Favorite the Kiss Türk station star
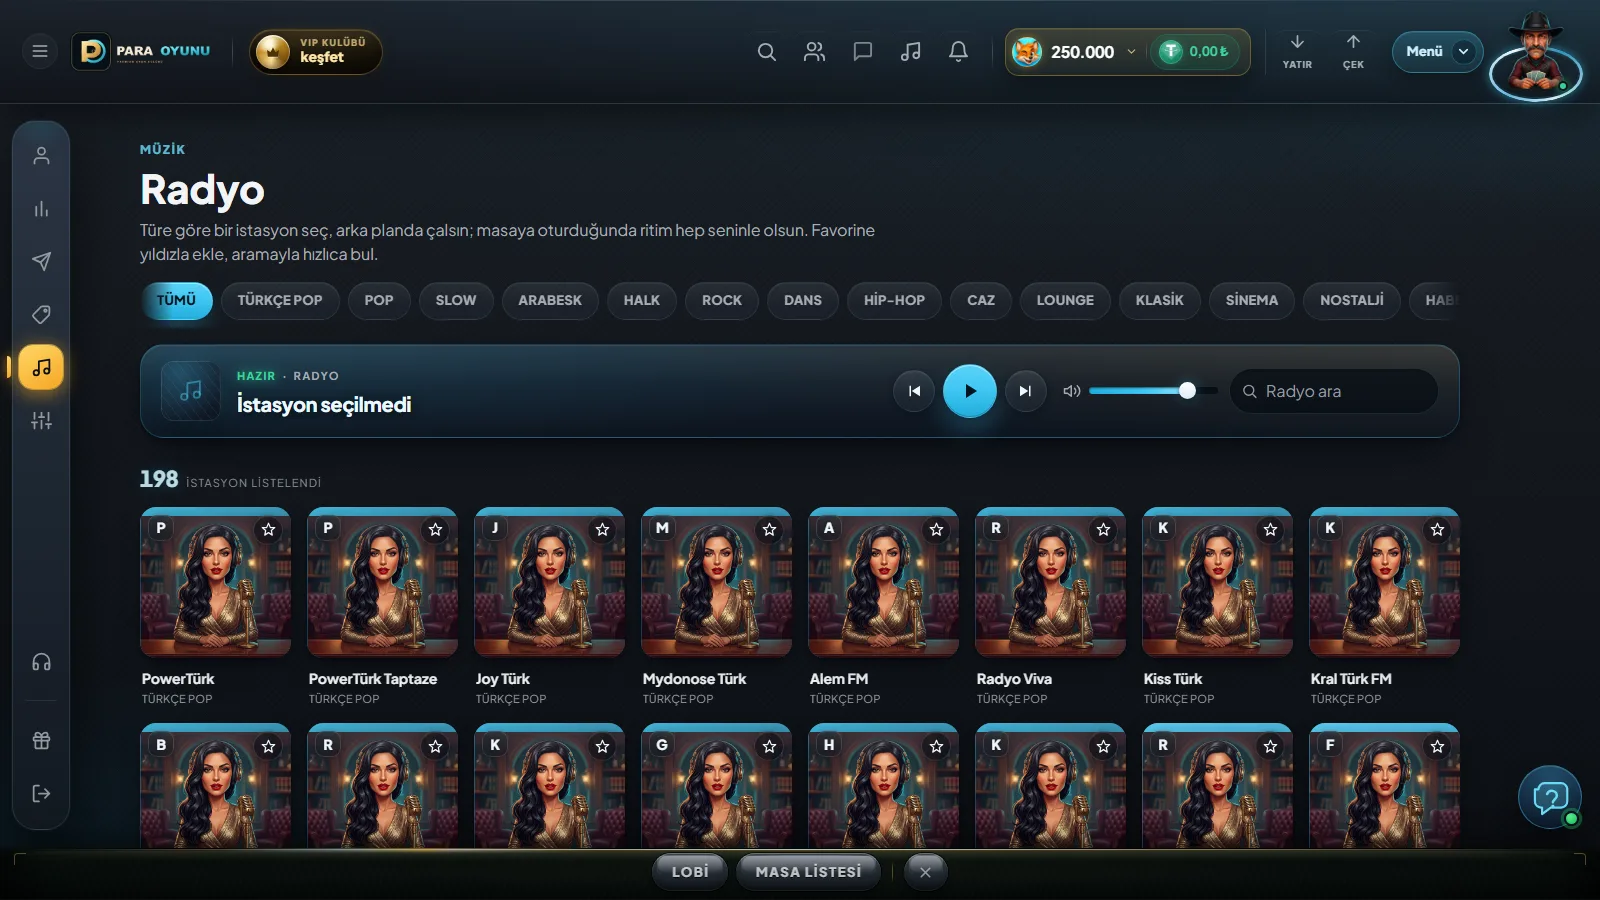Screen dimensions: 1600x900 tap(1271, 530)
